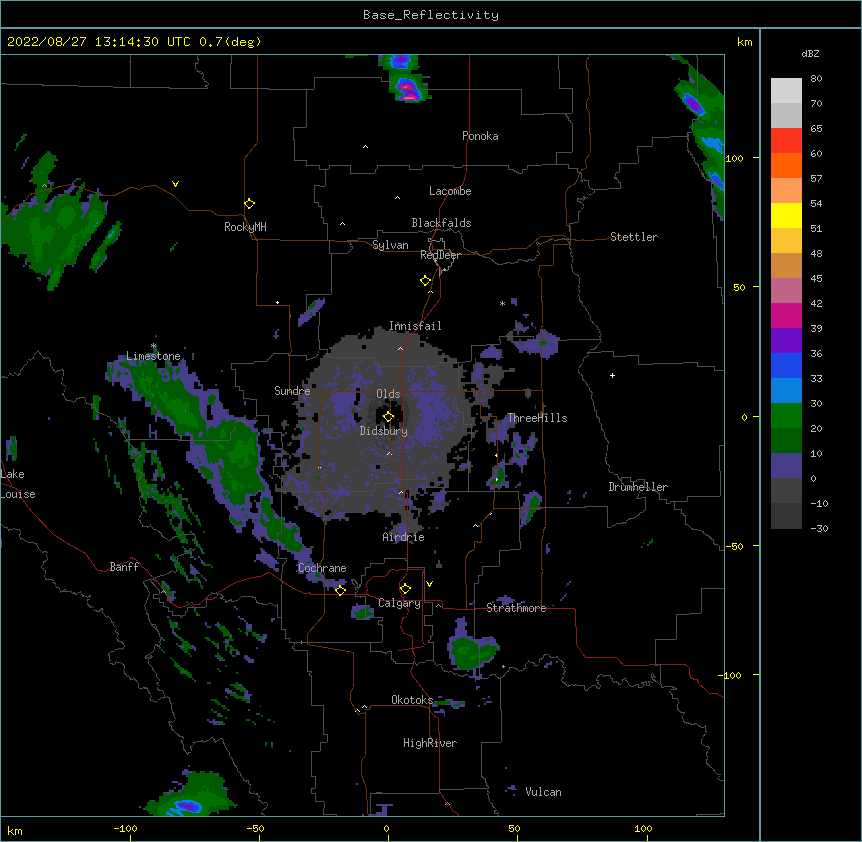Click the white caret marker west of Ponoka
The width and height of the screenshot is (862, 842).
[365, 147]
